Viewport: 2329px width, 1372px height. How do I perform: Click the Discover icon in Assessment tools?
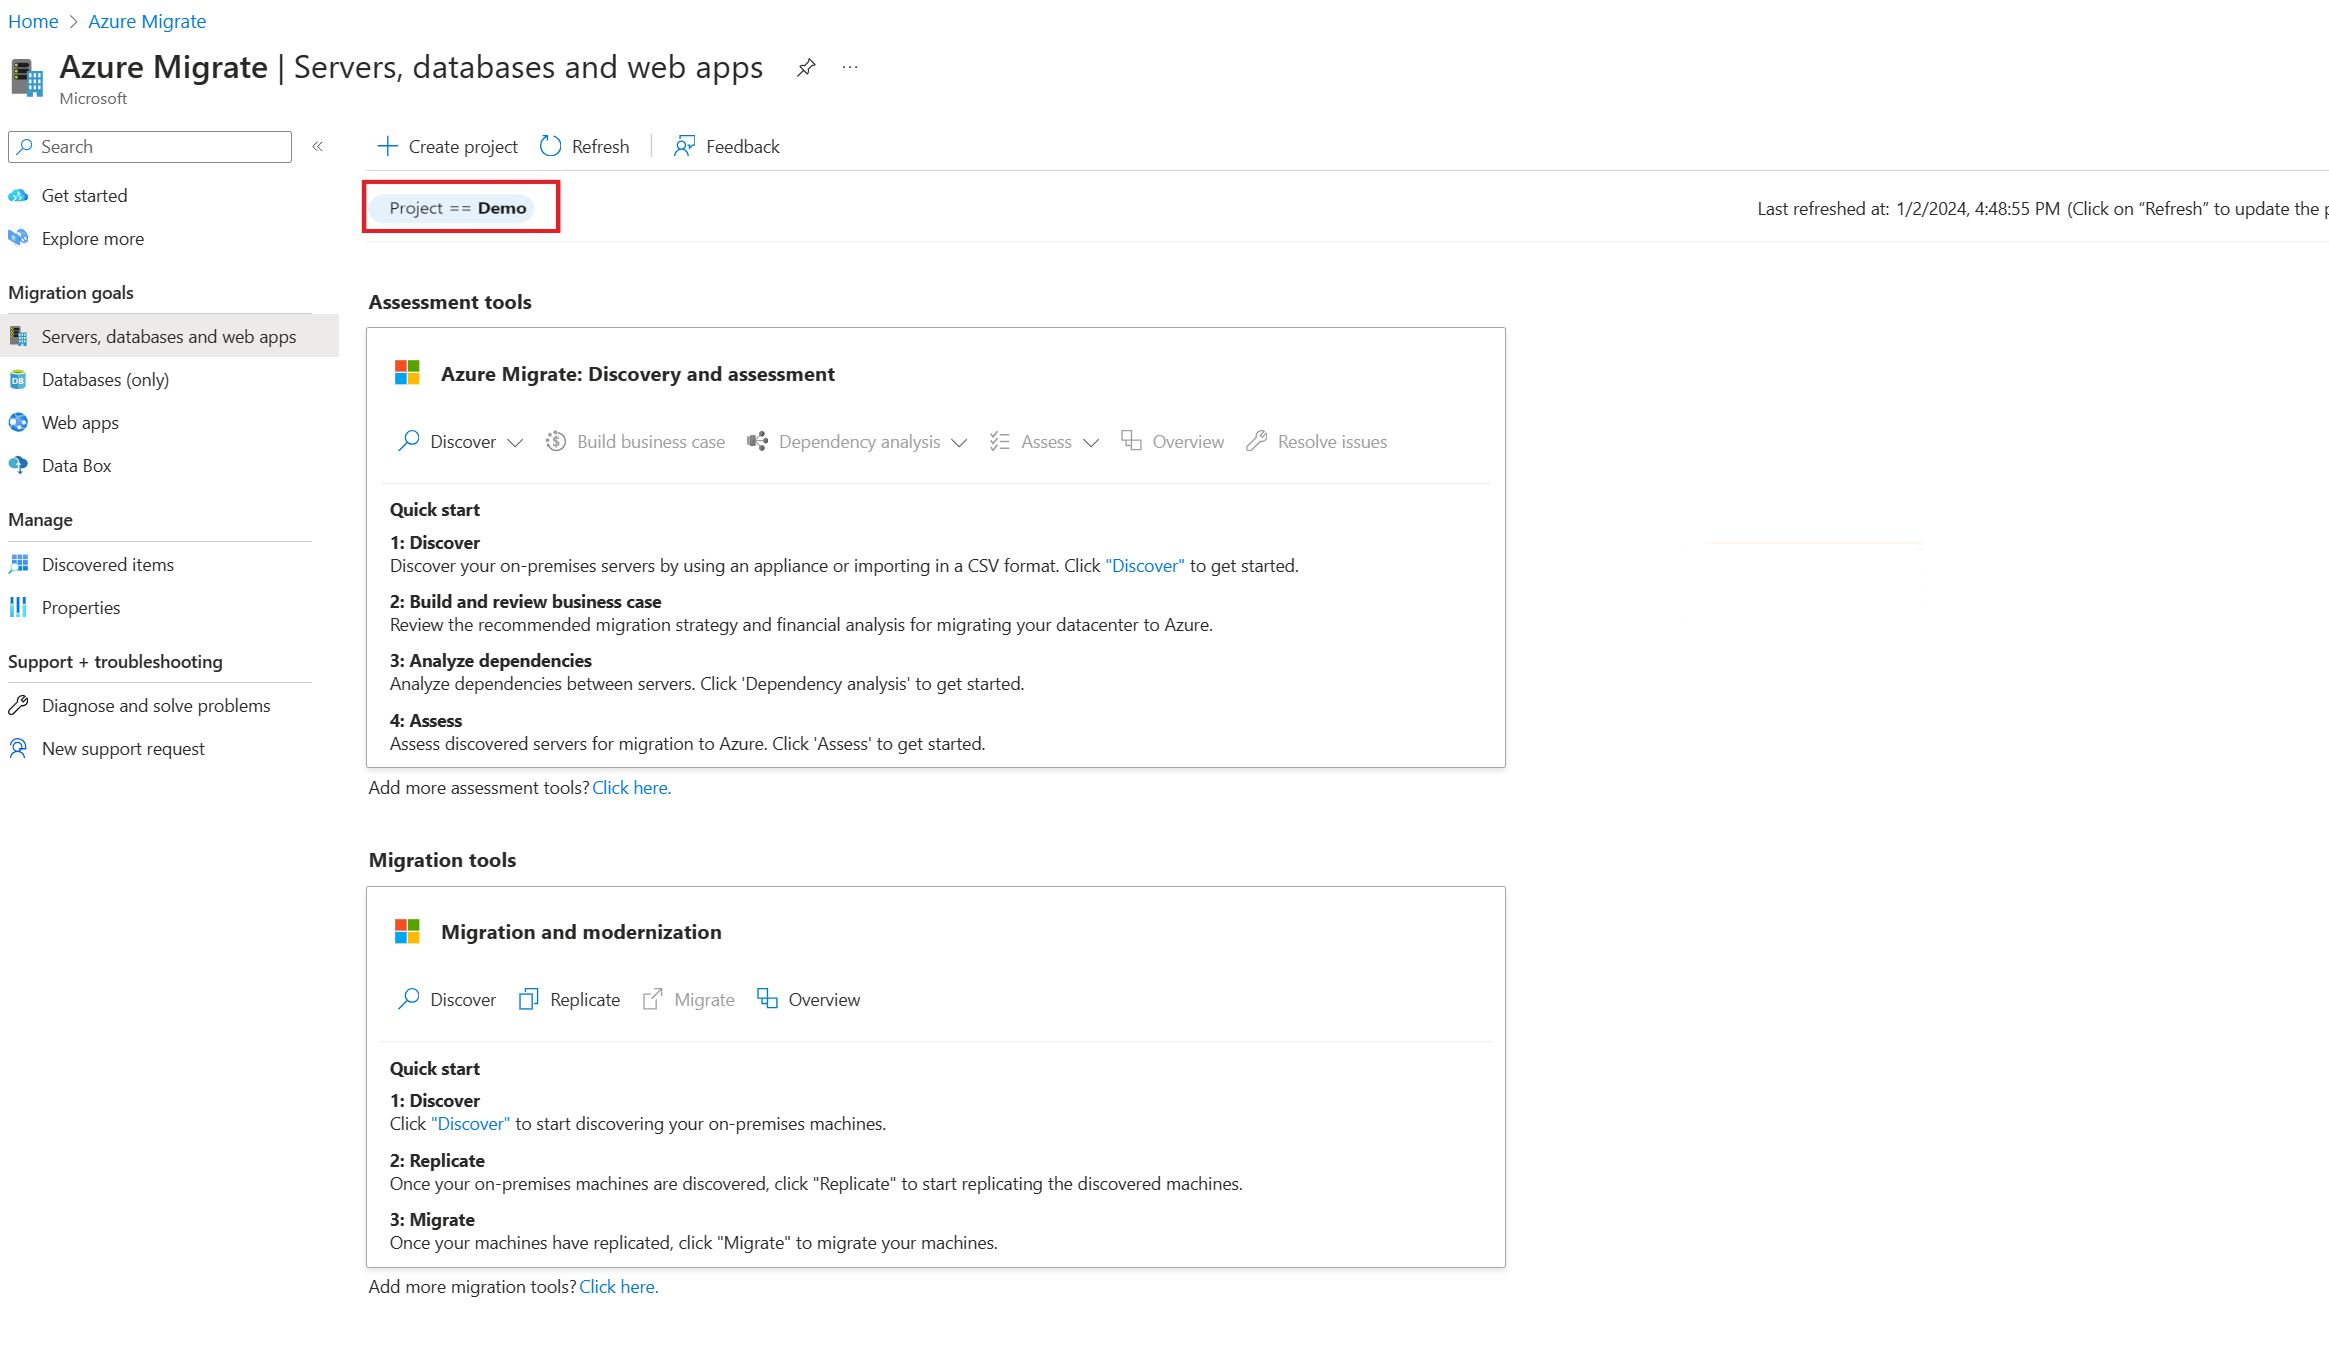(x=408, y=441)
